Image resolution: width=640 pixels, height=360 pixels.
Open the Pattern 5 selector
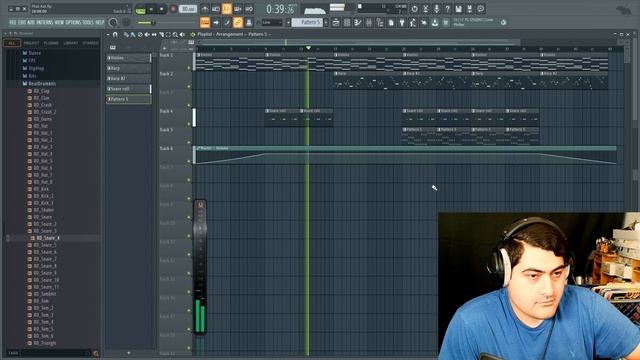click(x=307, y=22)
